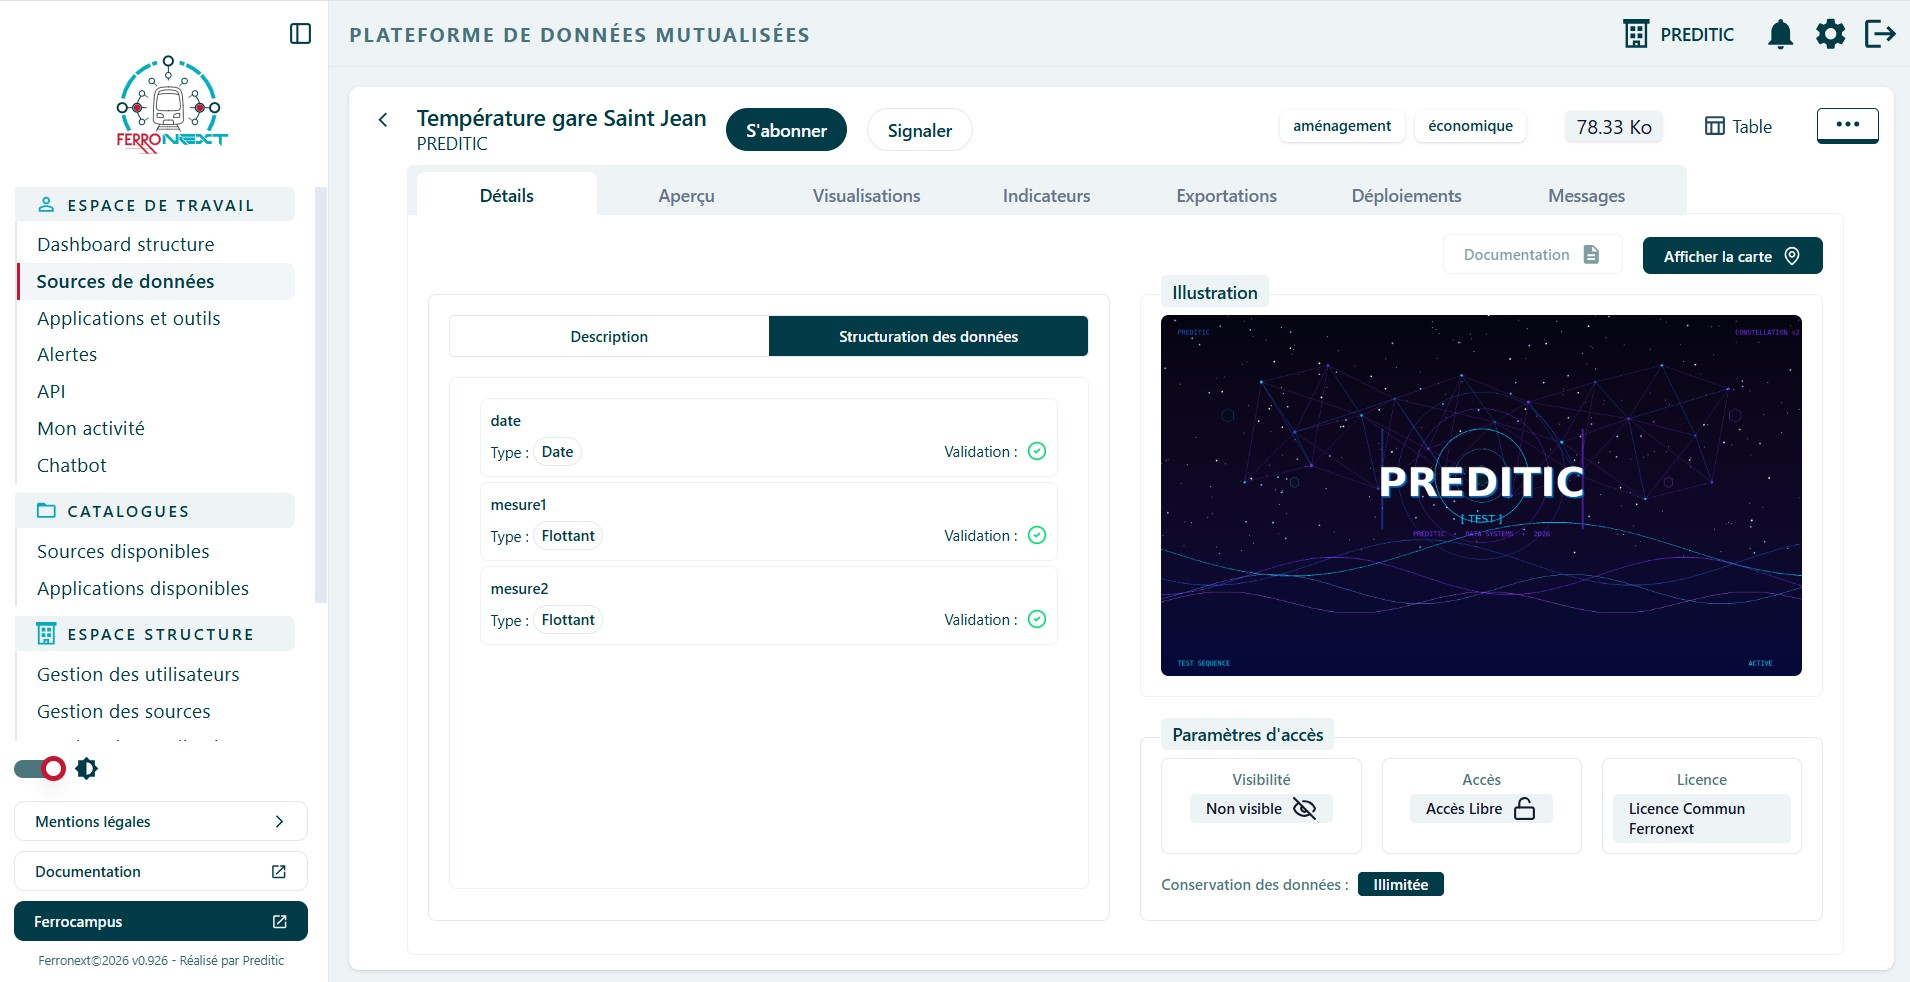Image resolution: width=1910 pixels, height=982 pixels.
Task: Open the Visualisations tab
Action: pos(867,195)
